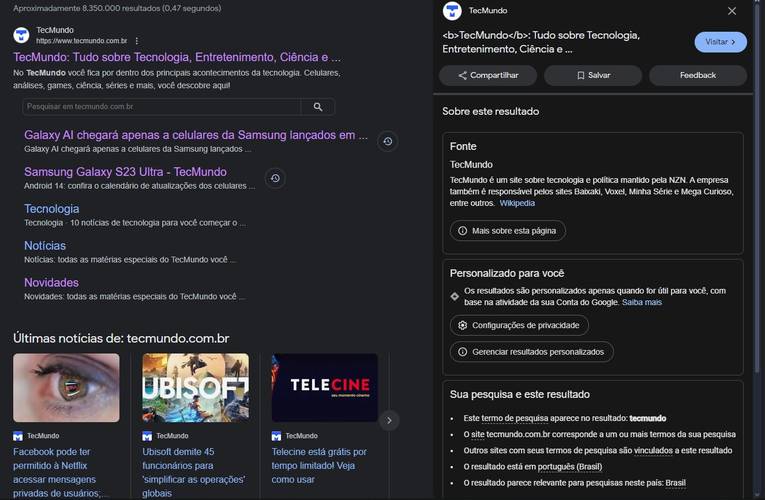Click the Sobre este resultado heading
The width and height of the screenshot is (765, 500).
click(491, 112)
